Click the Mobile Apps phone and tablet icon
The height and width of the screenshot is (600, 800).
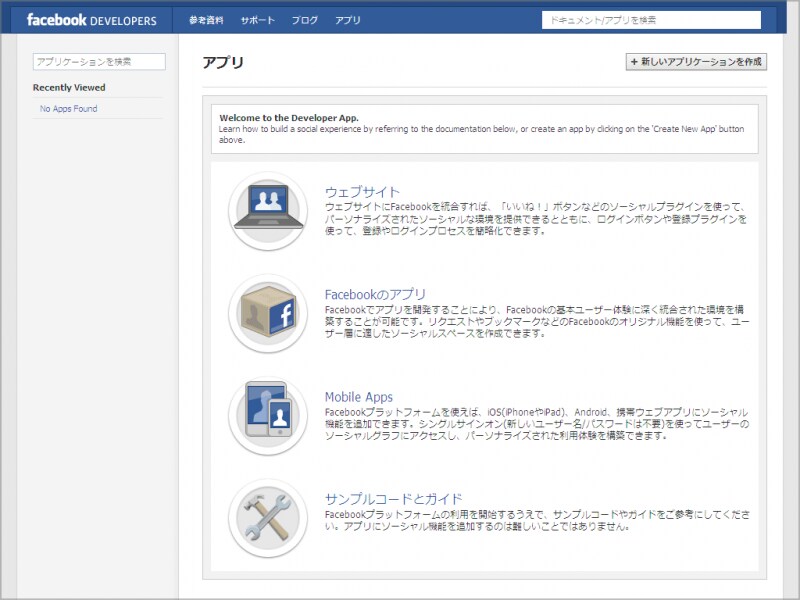click(x=267, y=415)
